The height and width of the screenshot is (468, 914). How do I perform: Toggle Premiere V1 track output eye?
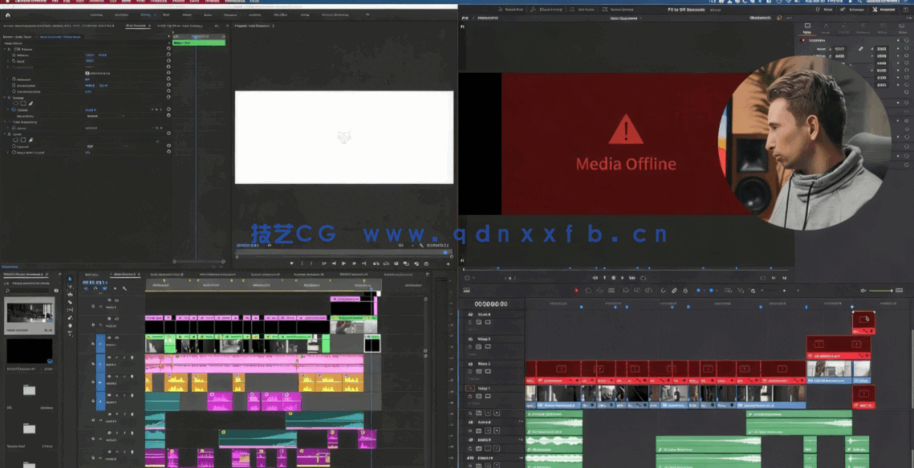[x=117, y=337]
